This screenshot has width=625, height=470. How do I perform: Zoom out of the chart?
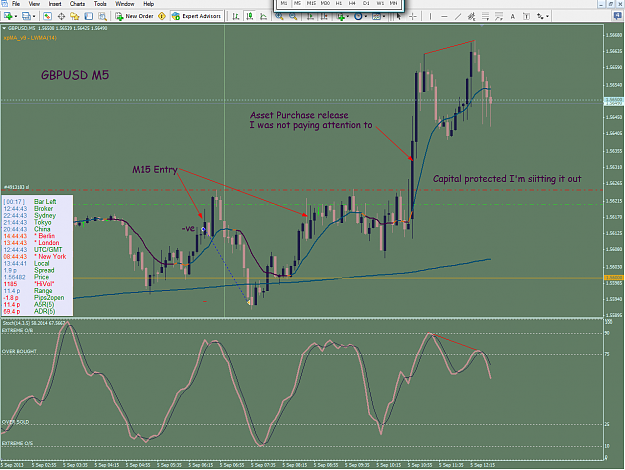[293, 16]
